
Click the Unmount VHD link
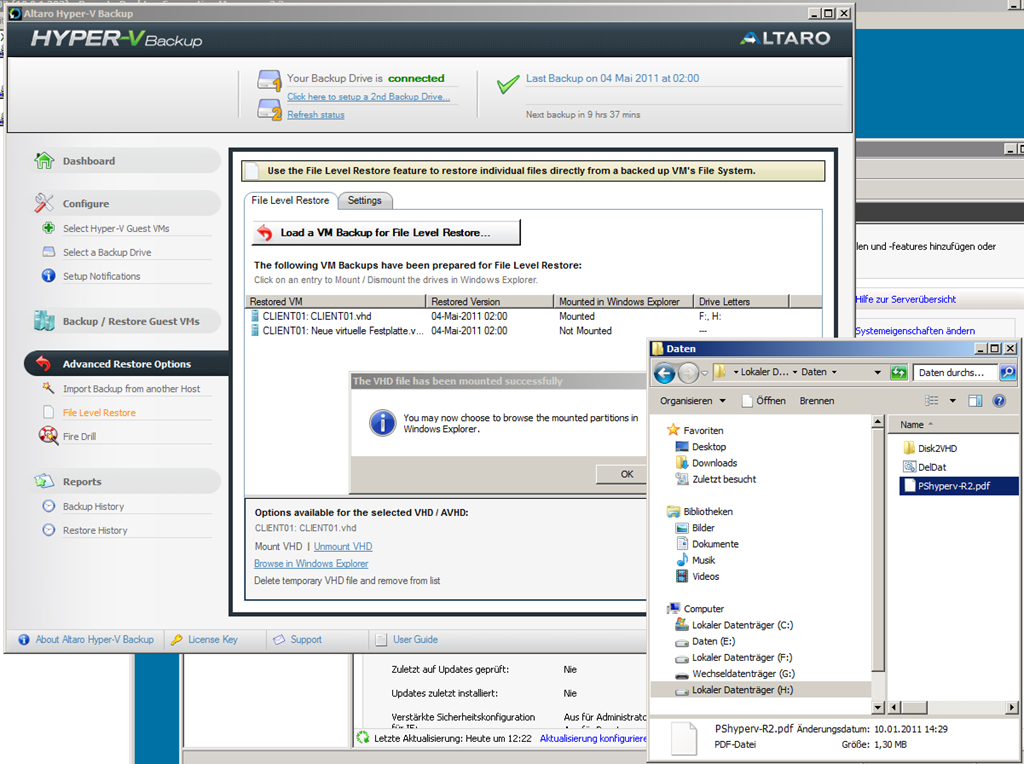click(x=343, y=547)
